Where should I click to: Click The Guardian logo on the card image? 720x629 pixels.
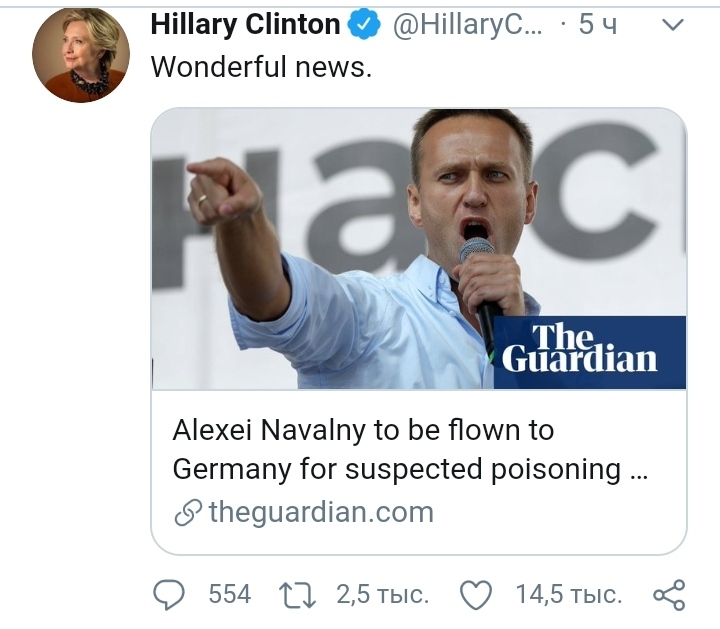click(579, 348)
